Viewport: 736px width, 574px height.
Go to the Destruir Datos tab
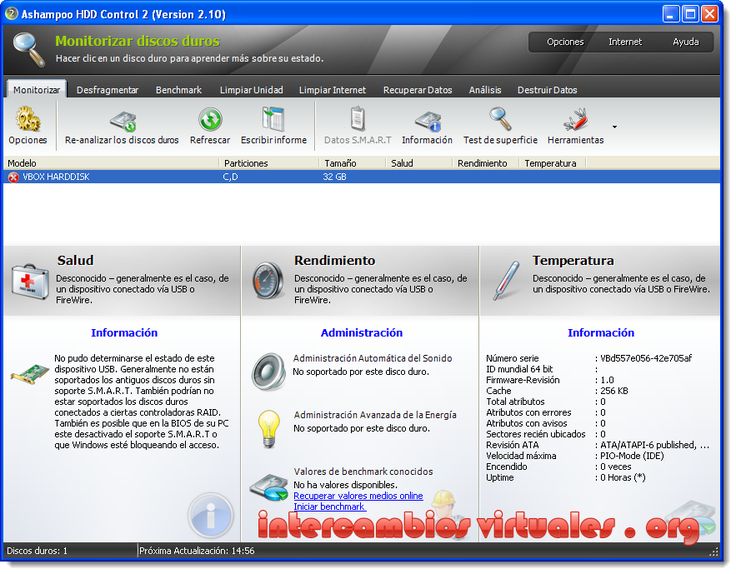point(549,90)
